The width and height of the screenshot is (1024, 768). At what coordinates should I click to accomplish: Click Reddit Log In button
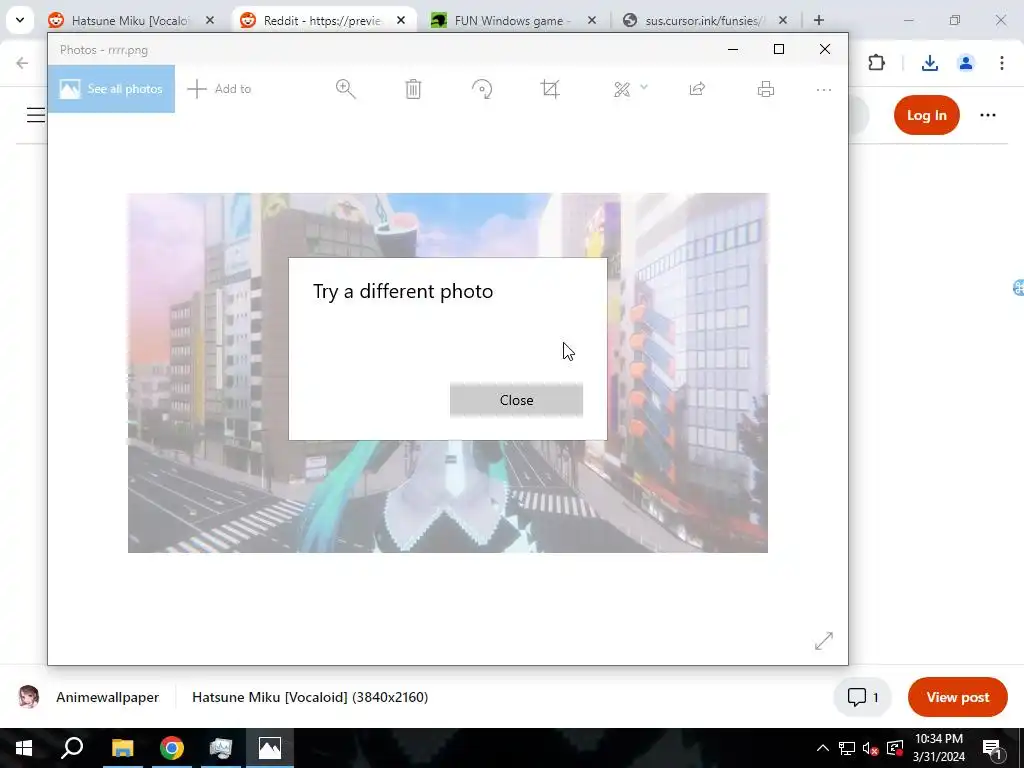927,115
